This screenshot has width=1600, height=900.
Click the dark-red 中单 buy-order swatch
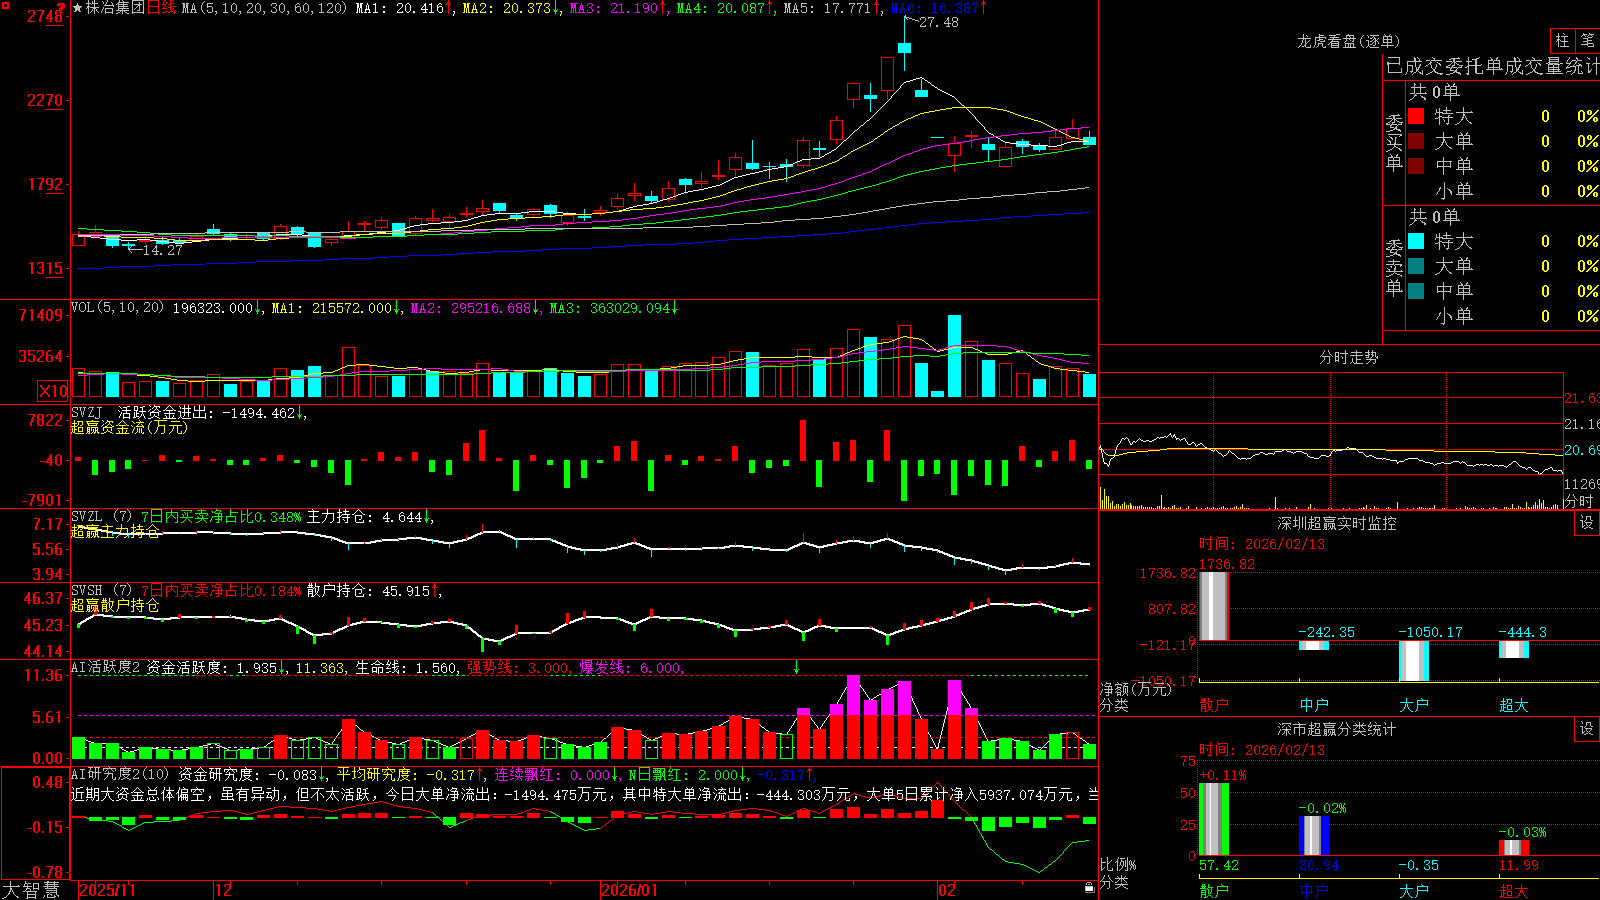pyautogui.click(x=1416, y=166)
